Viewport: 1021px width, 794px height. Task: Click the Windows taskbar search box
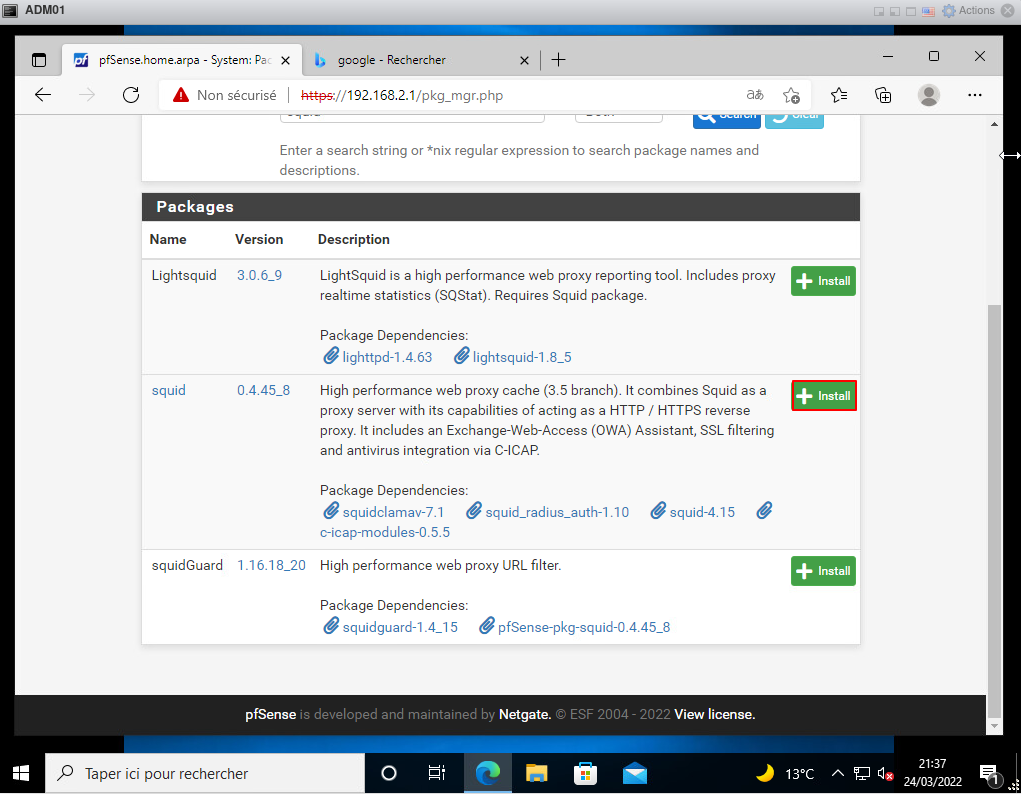(205, 773)
